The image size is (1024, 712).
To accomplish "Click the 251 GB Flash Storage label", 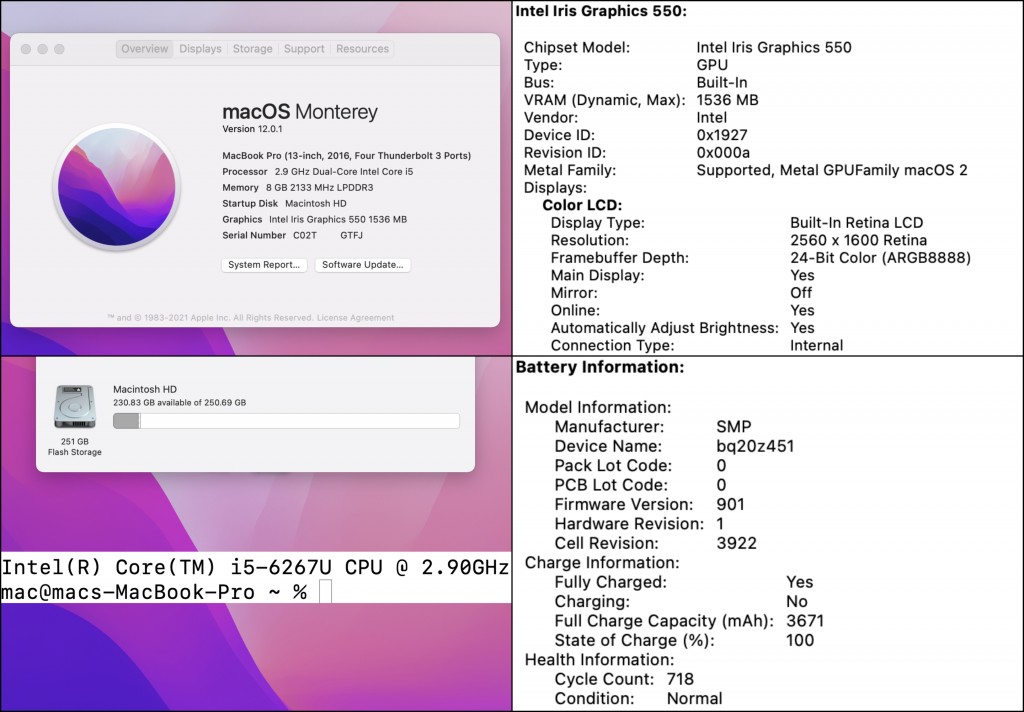I will click(75, 446).
